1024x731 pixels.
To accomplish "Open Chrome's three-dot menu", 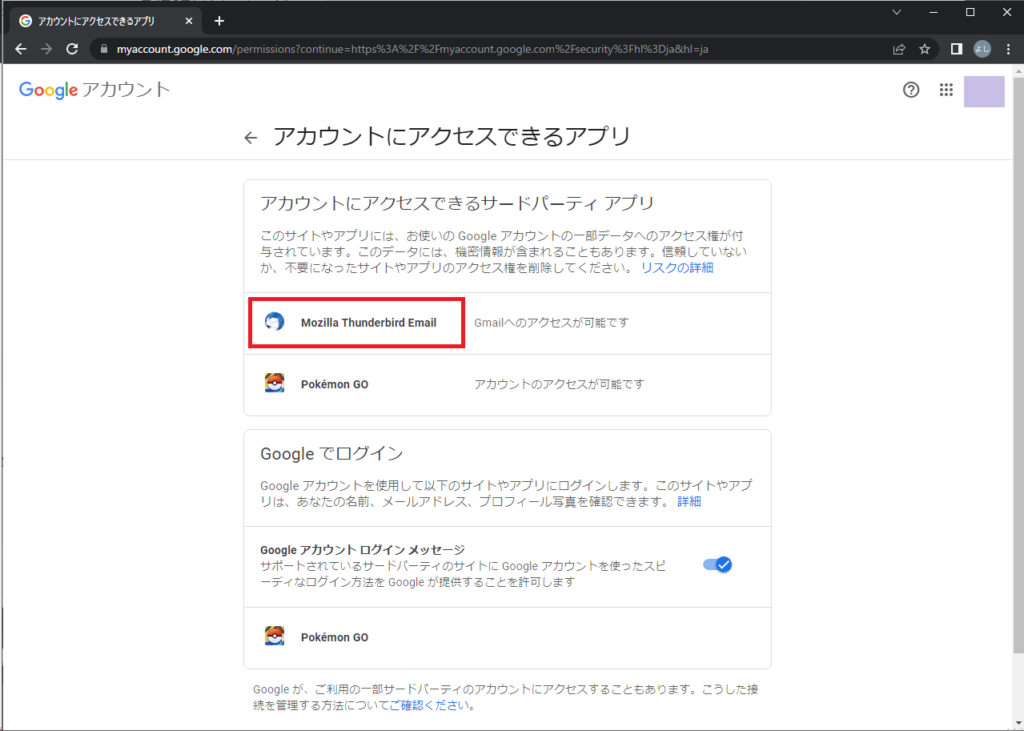I will point(1010,47).
